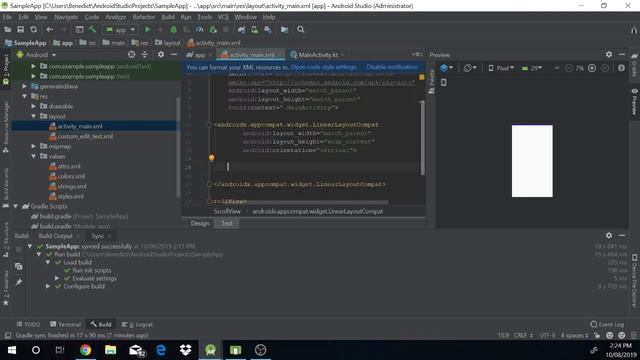Viewport: 640px width, 360px height.
Task: Open the SDK Manager icon
Action: coord(268,30)
